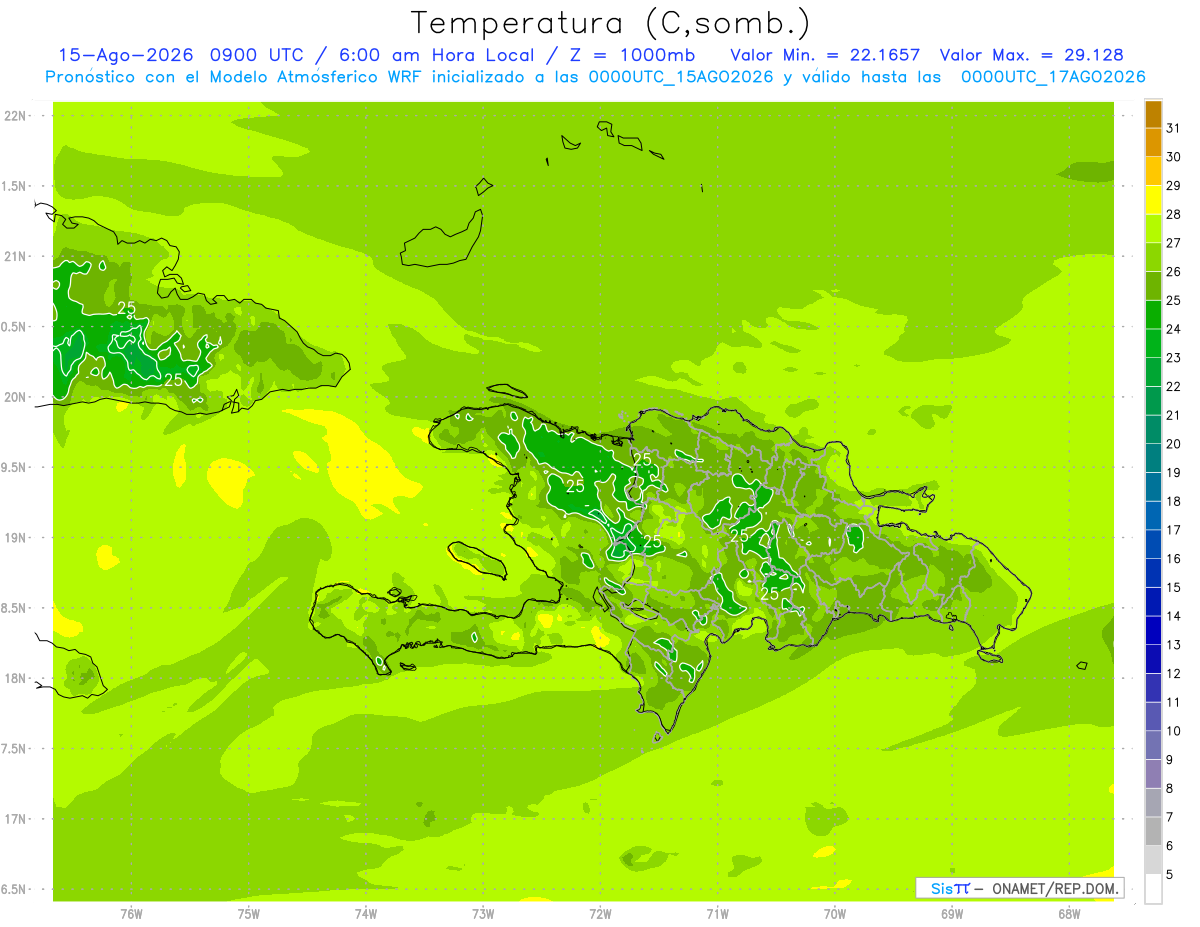The width and height of the screenshot is (1200, 927).
Task: Pick the legend swatch between 29 and 30
Action: tap(1153, 172)
